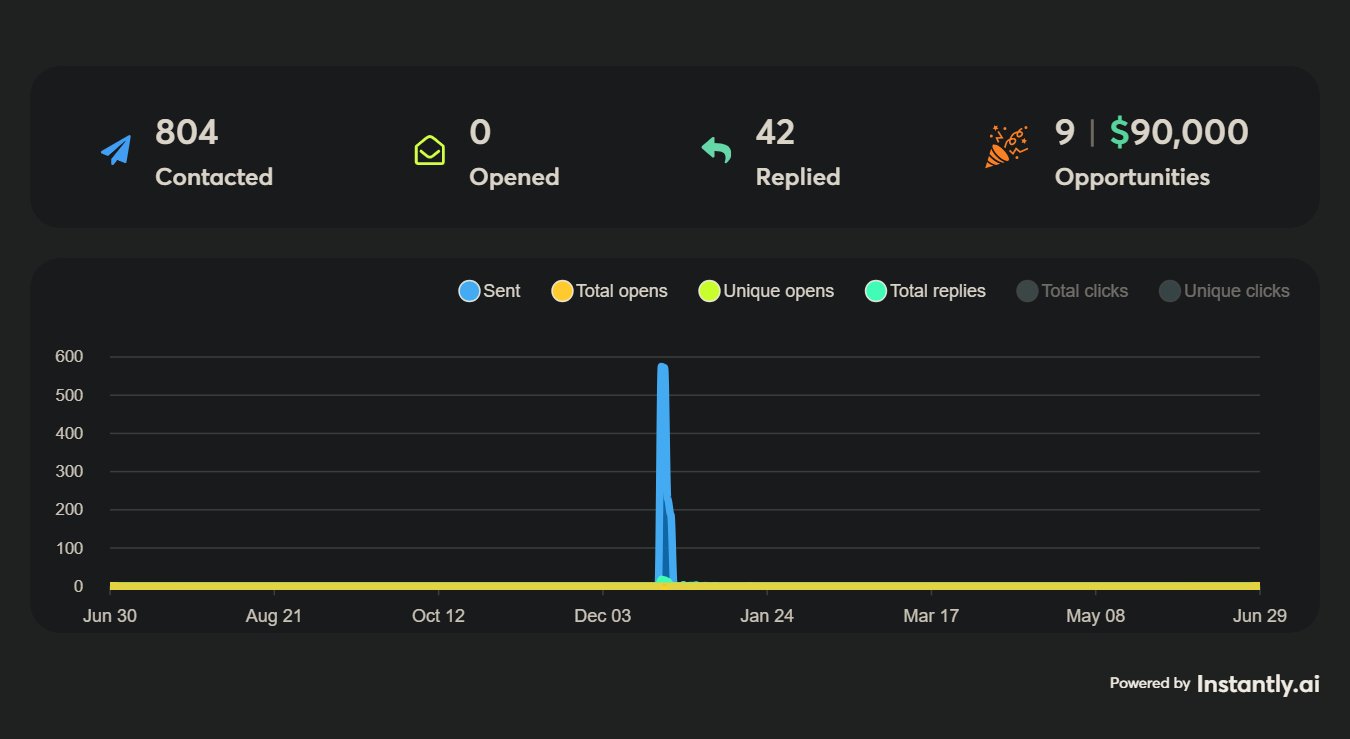Click the 42 Replied count
Image resolution: width=1350 pixels, height=739 pixels.
[775, 132]
